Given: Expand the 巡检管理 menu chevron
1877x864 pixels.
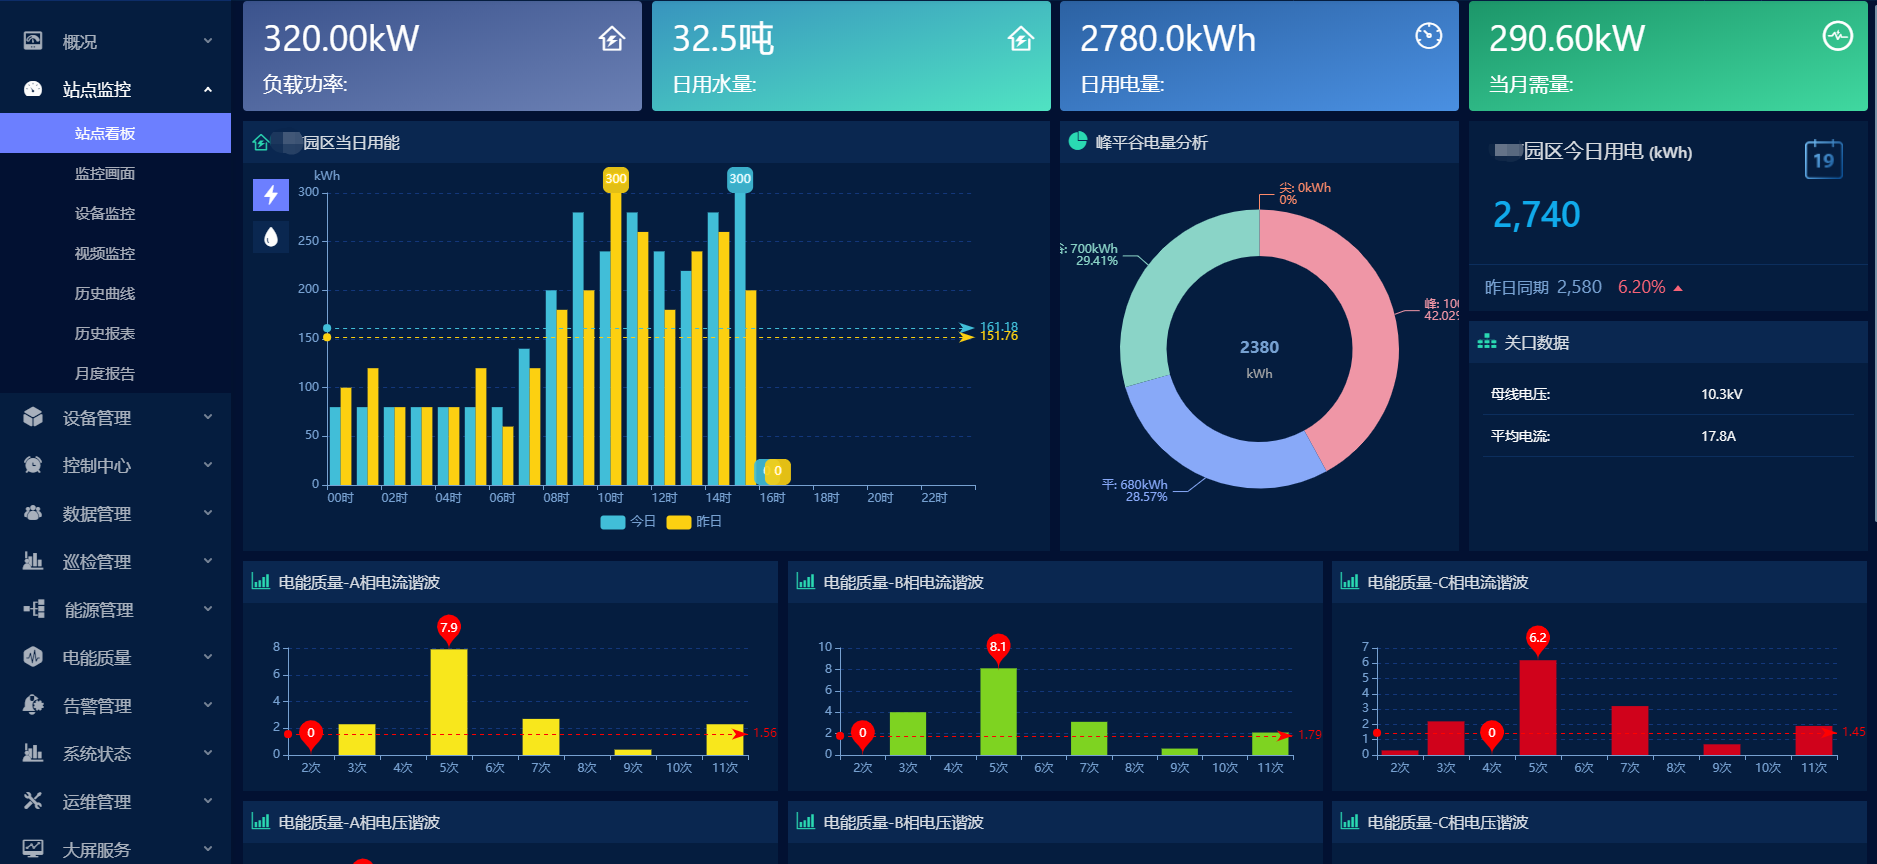Looking at the screenshot, I should tap(208, 561).
